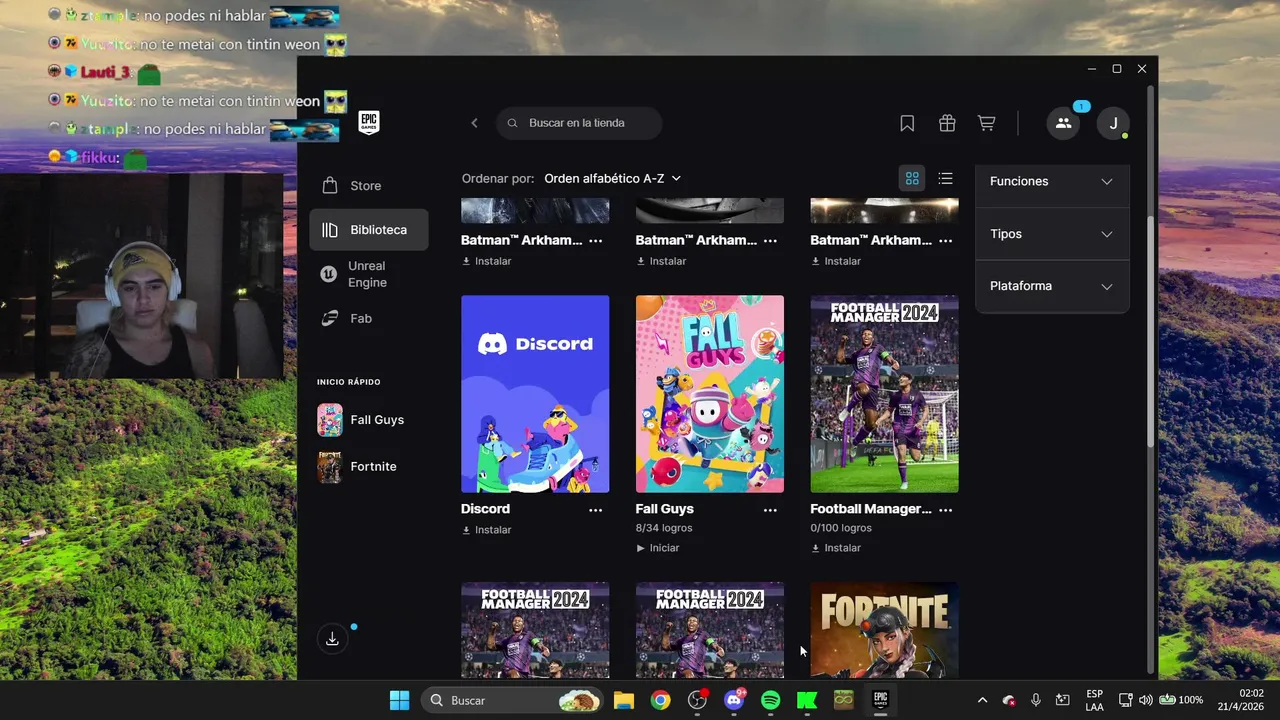
Task: Show hidden tray icons chevron
Action: tap(982, 700)
